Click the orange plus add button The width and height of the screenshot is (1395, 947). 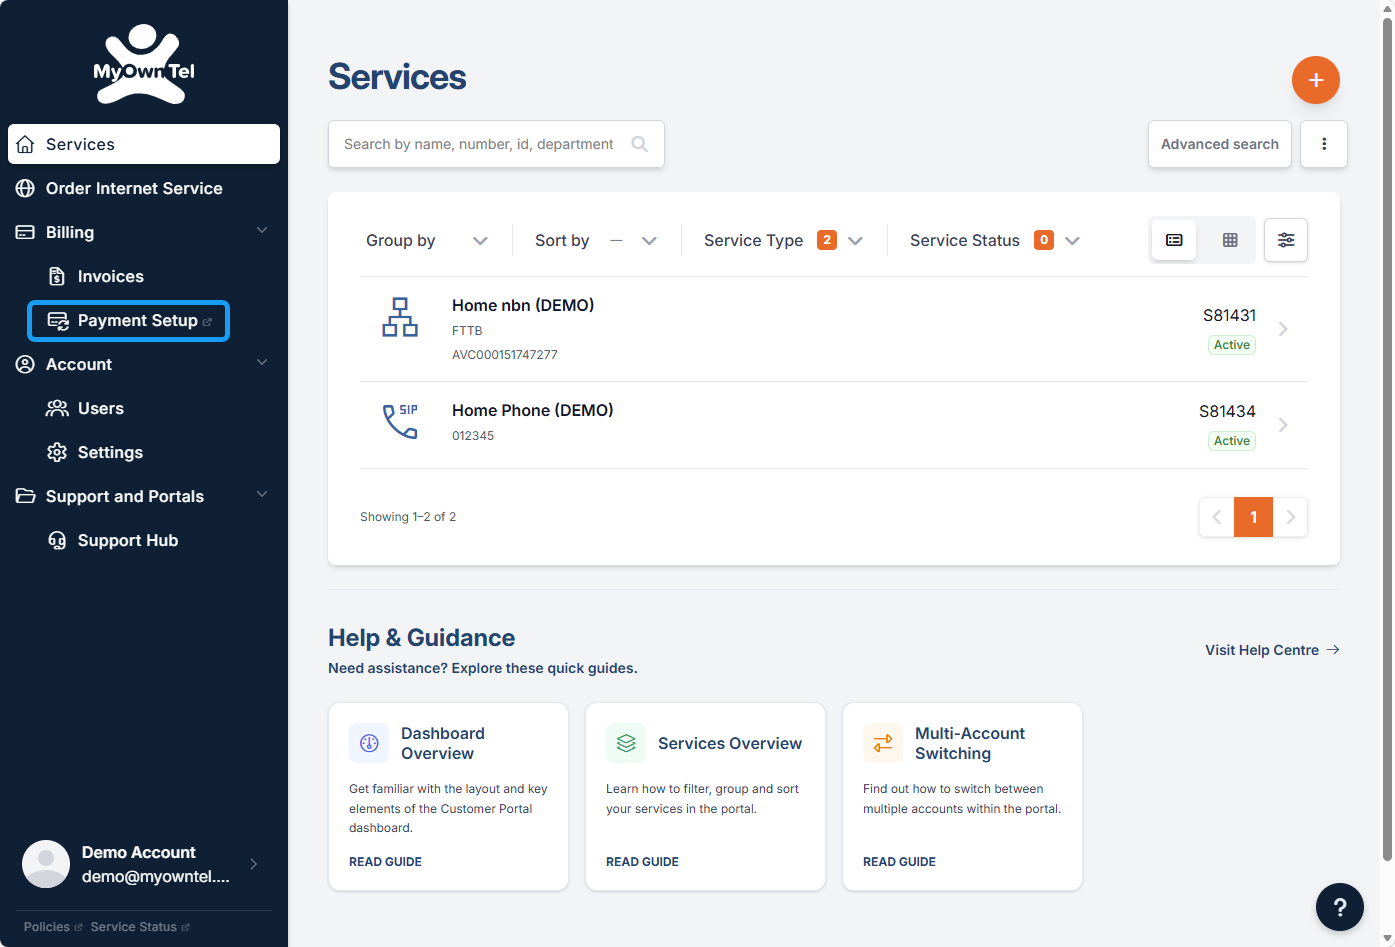click(x=1316, y=80)
